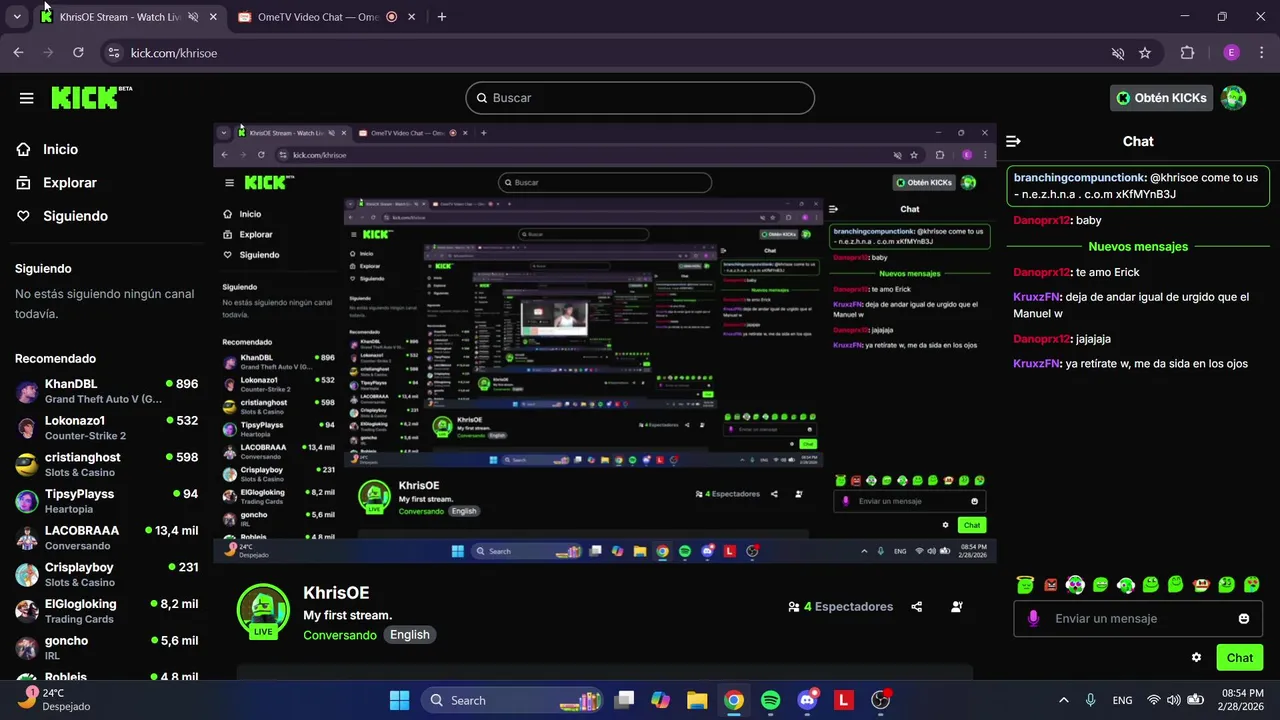1280x720 pixels.
Task: Click the taskbar Search box
Action: pos(513,700)
